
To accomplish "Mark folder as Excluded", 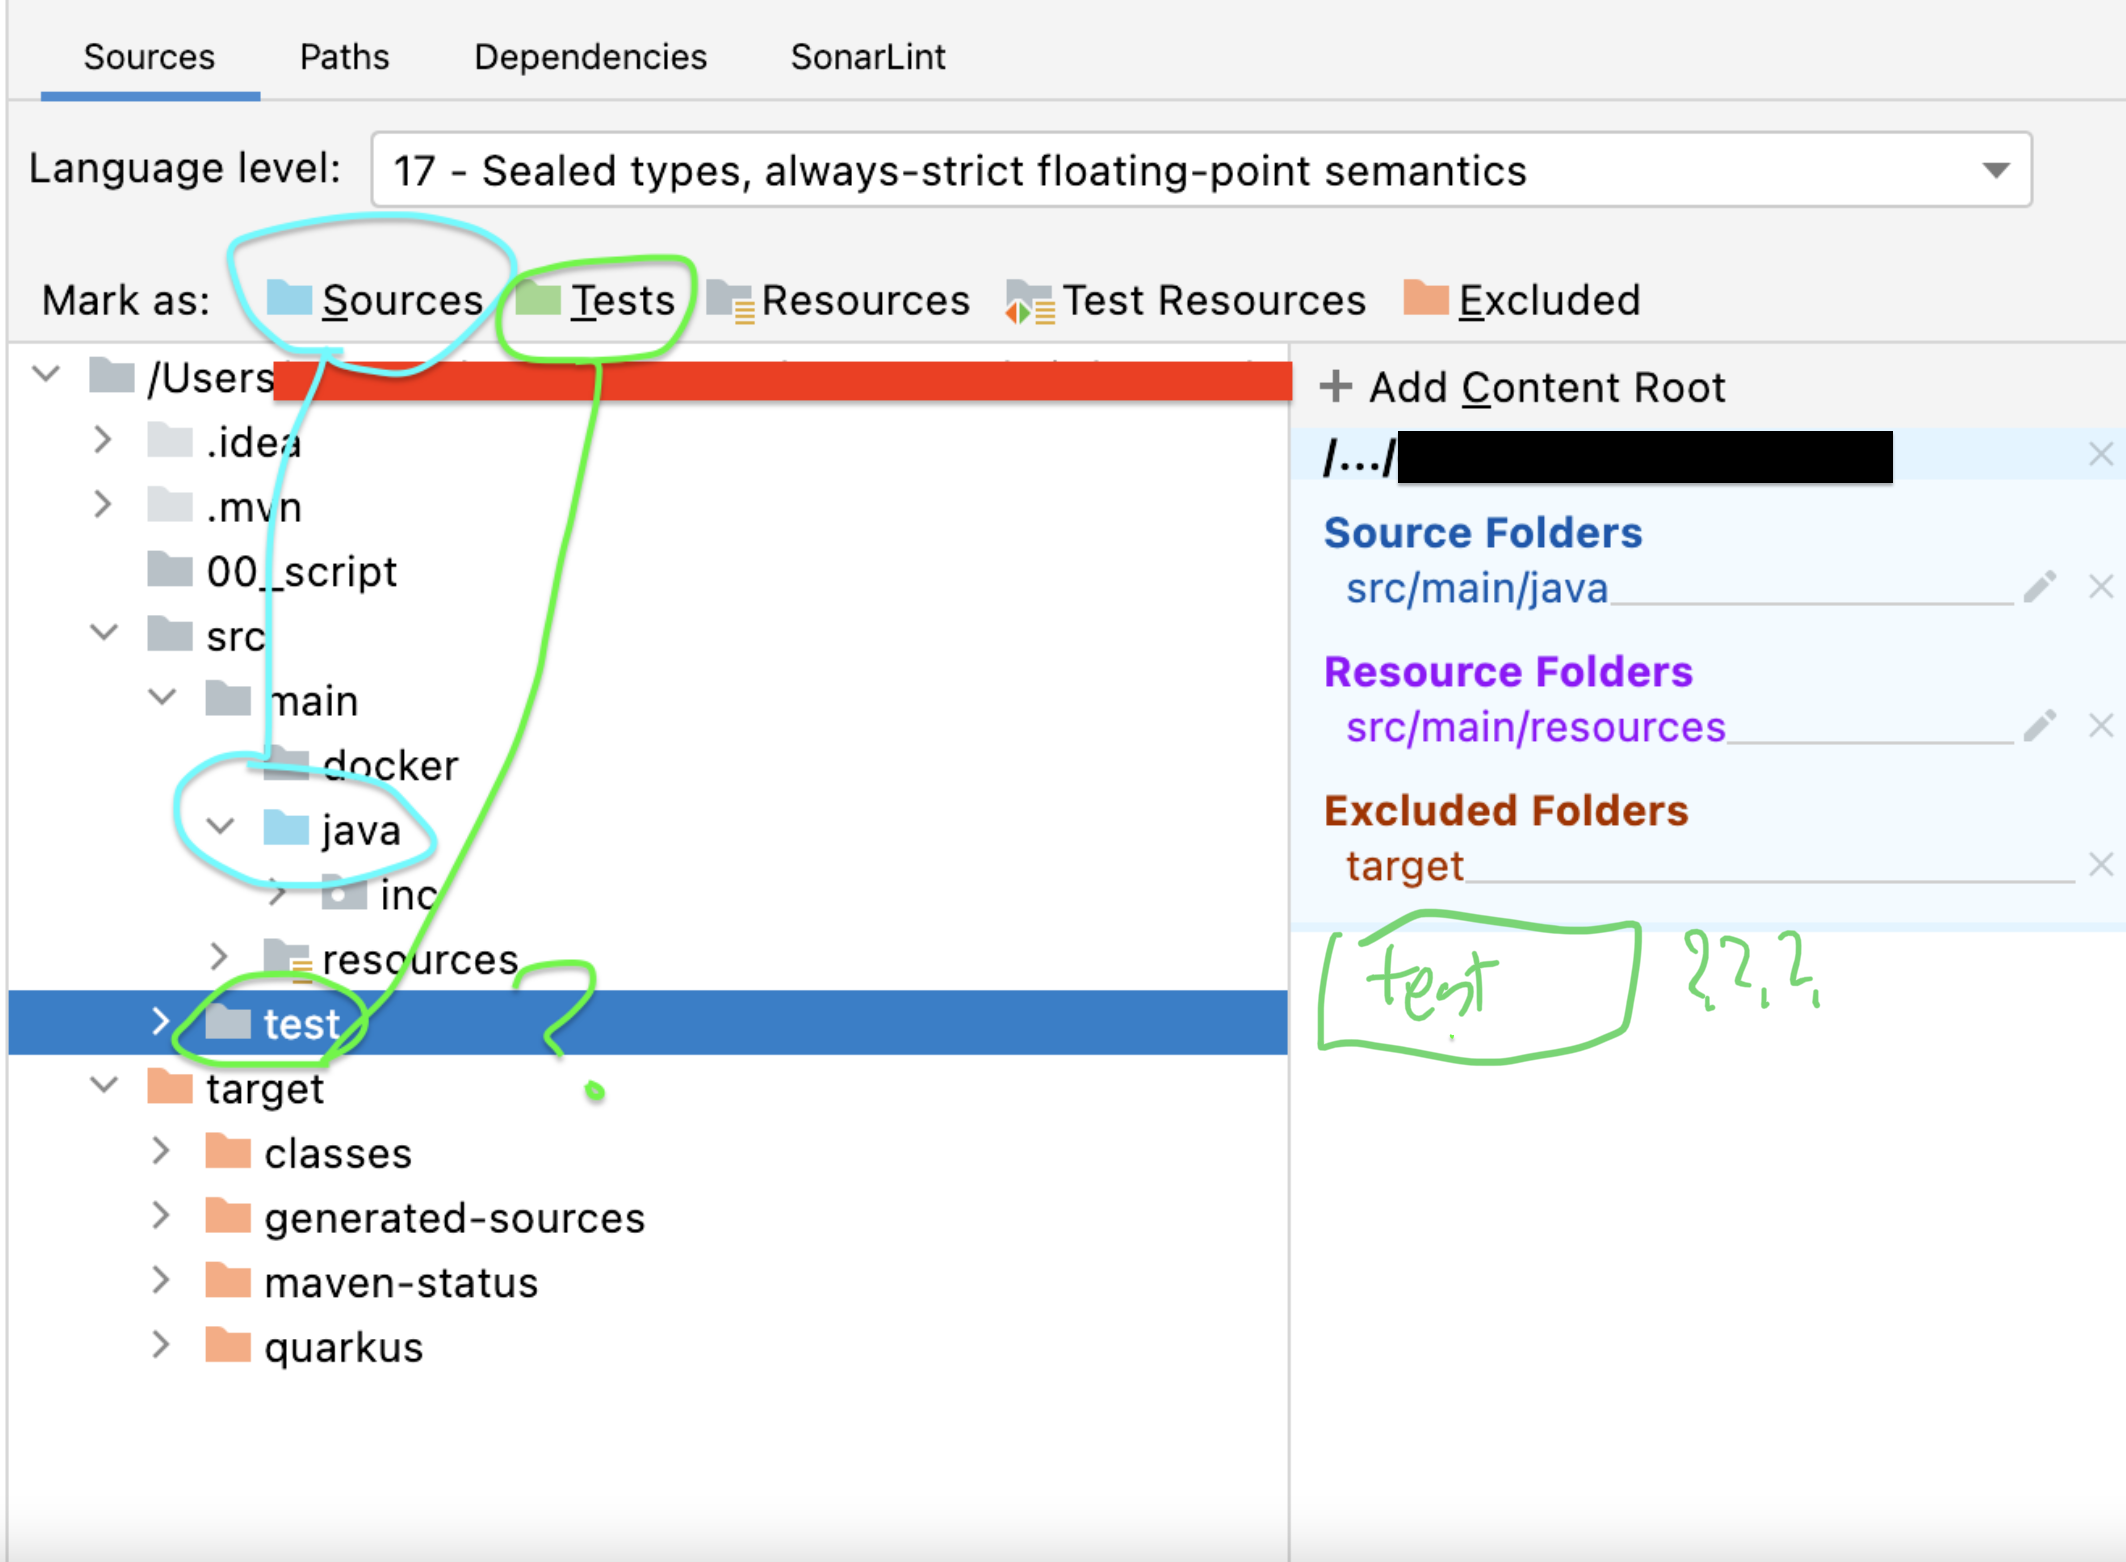I will 1522,300.
